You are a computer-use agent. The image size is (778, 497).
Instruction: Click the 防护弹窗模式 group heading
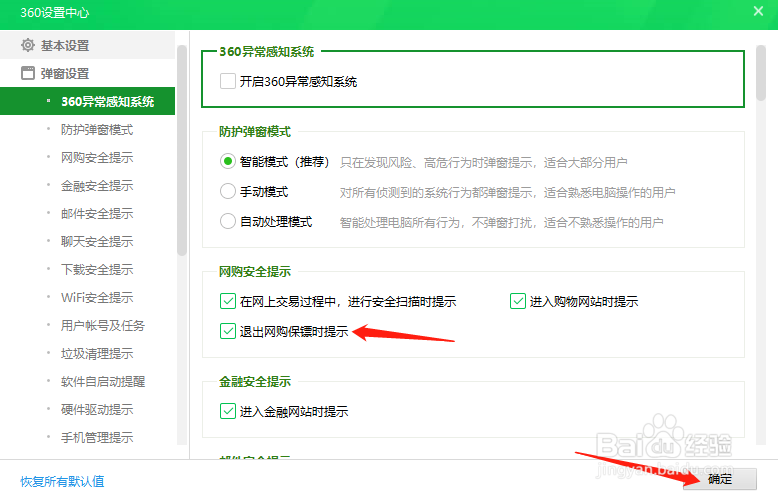[x=255, y=131]
